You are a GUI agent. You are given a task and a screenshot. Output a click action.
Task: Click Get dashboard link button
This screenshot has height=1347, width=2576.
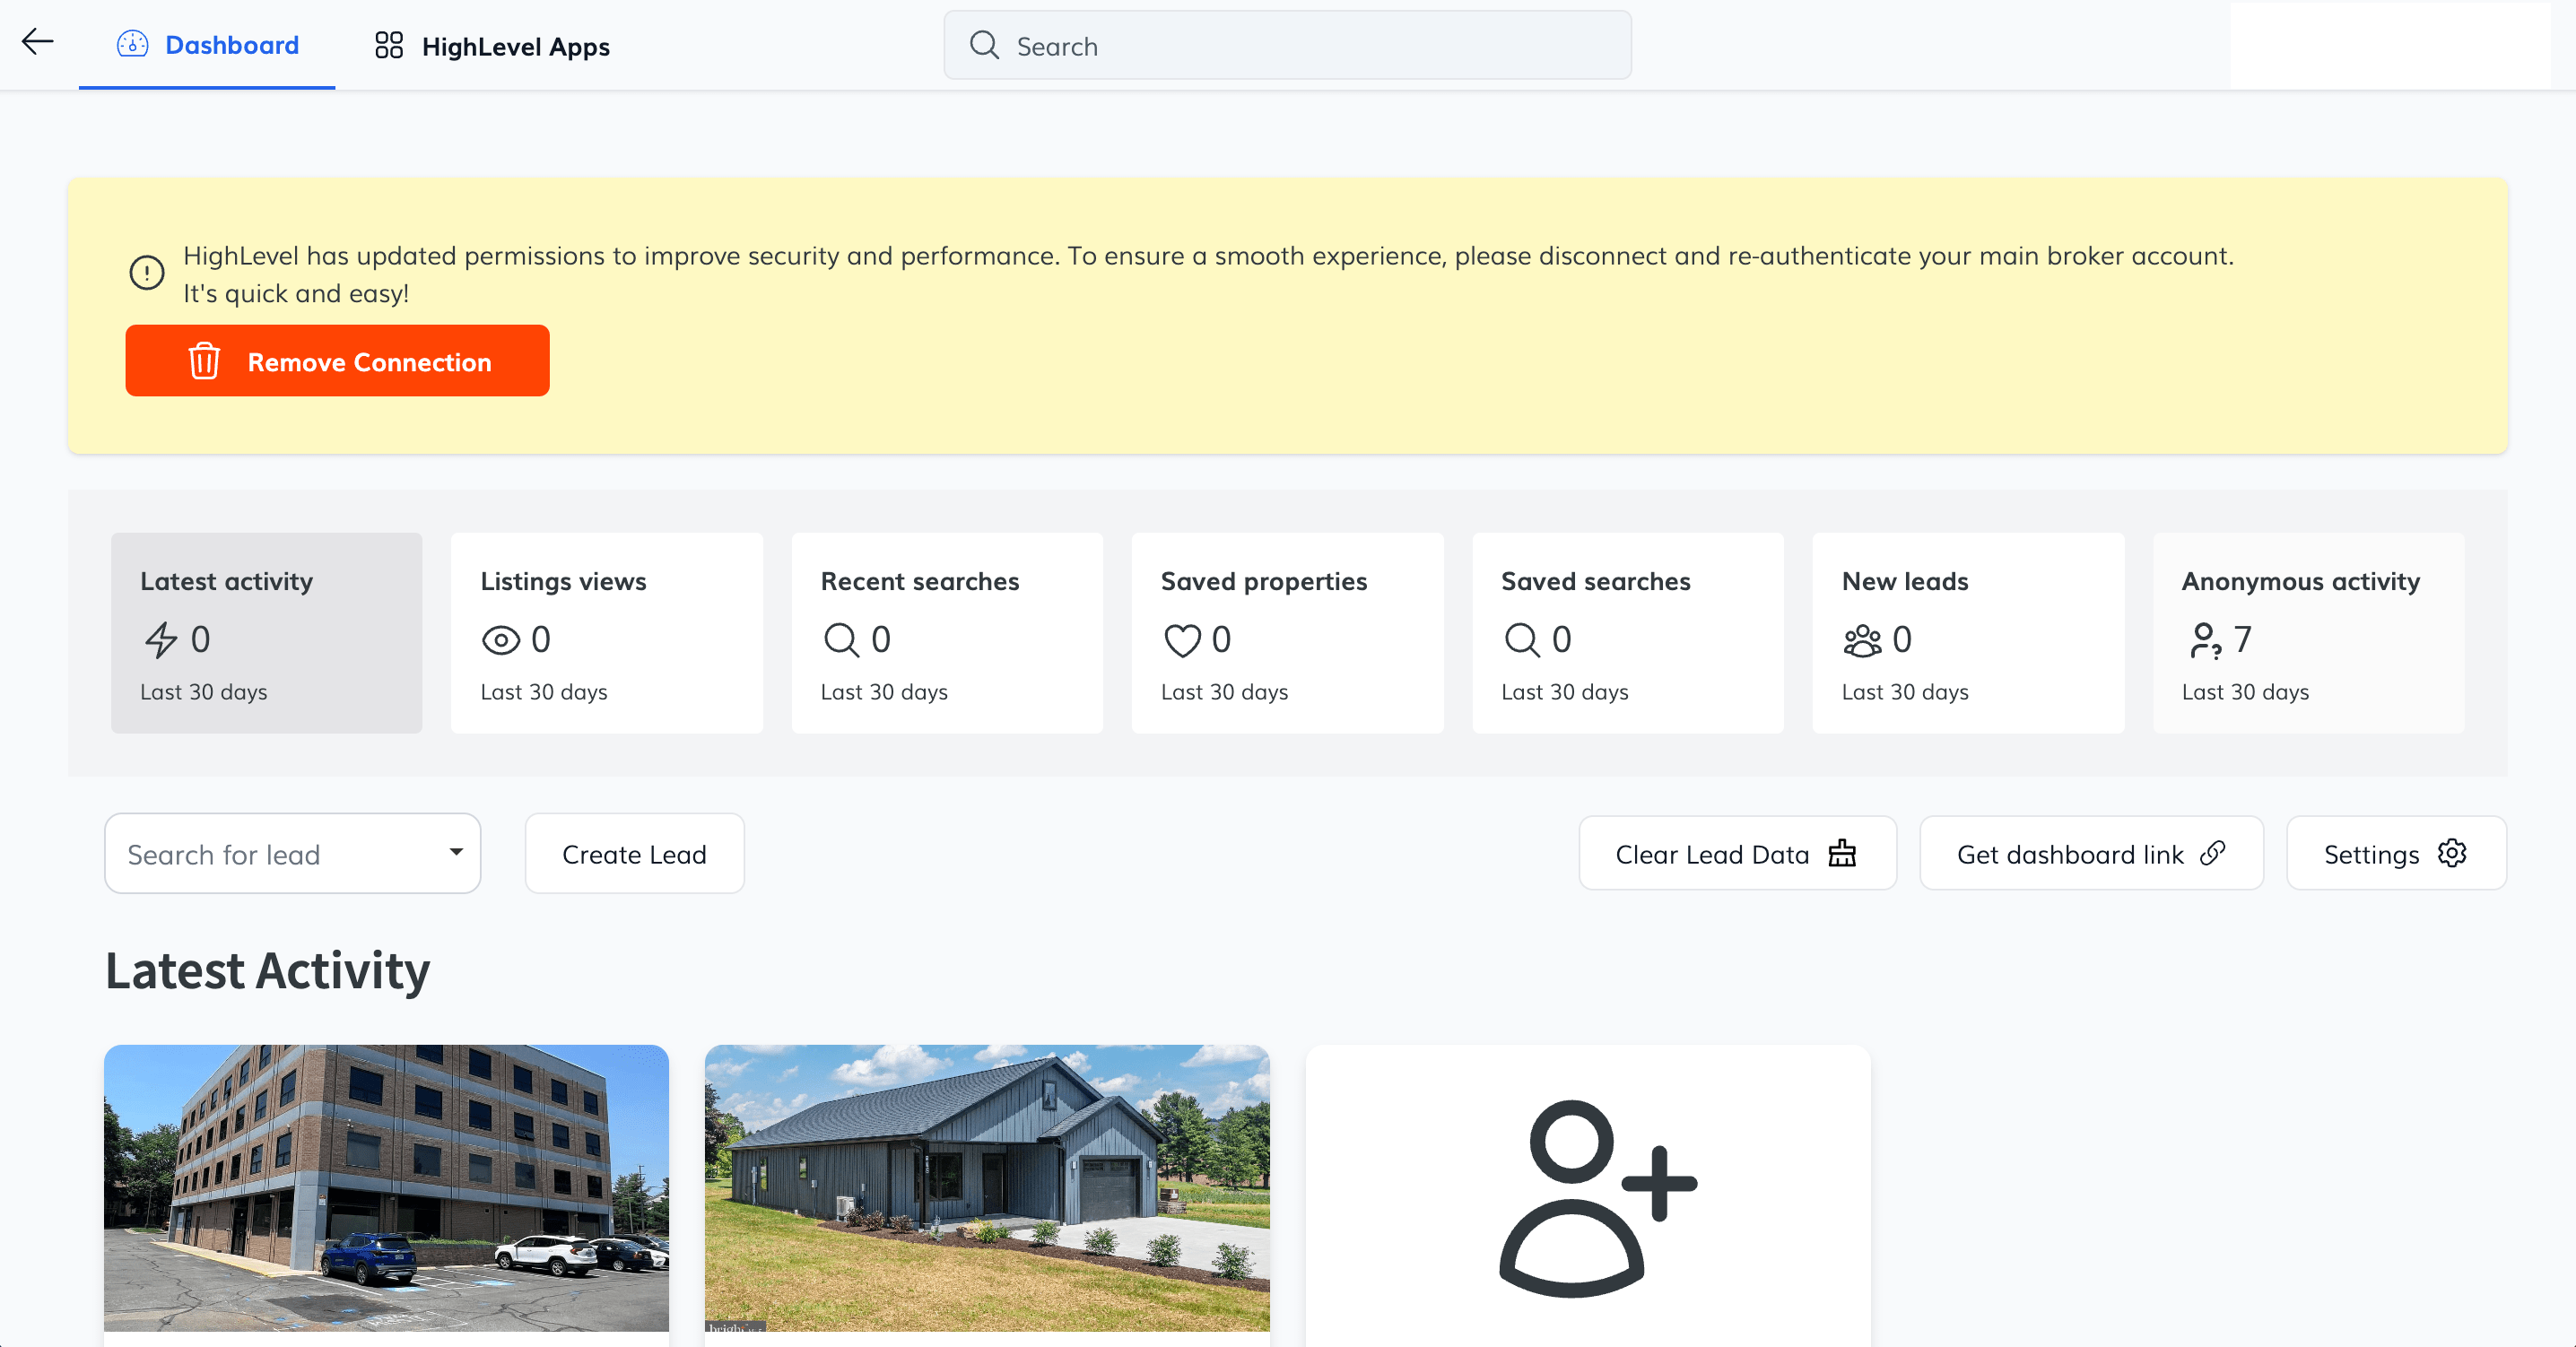click(2091, 854)
